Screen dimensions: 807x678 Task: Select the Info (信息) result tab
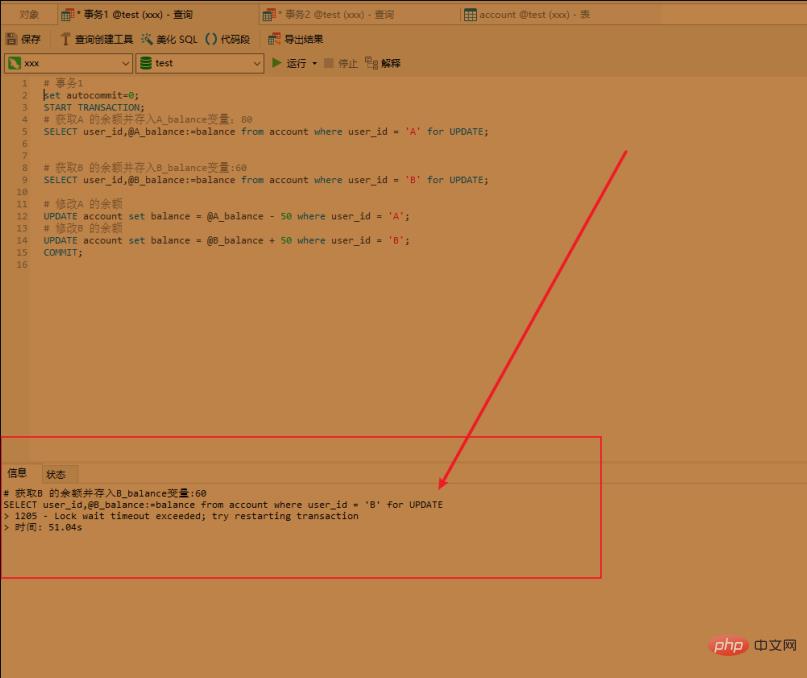(18, 473)
